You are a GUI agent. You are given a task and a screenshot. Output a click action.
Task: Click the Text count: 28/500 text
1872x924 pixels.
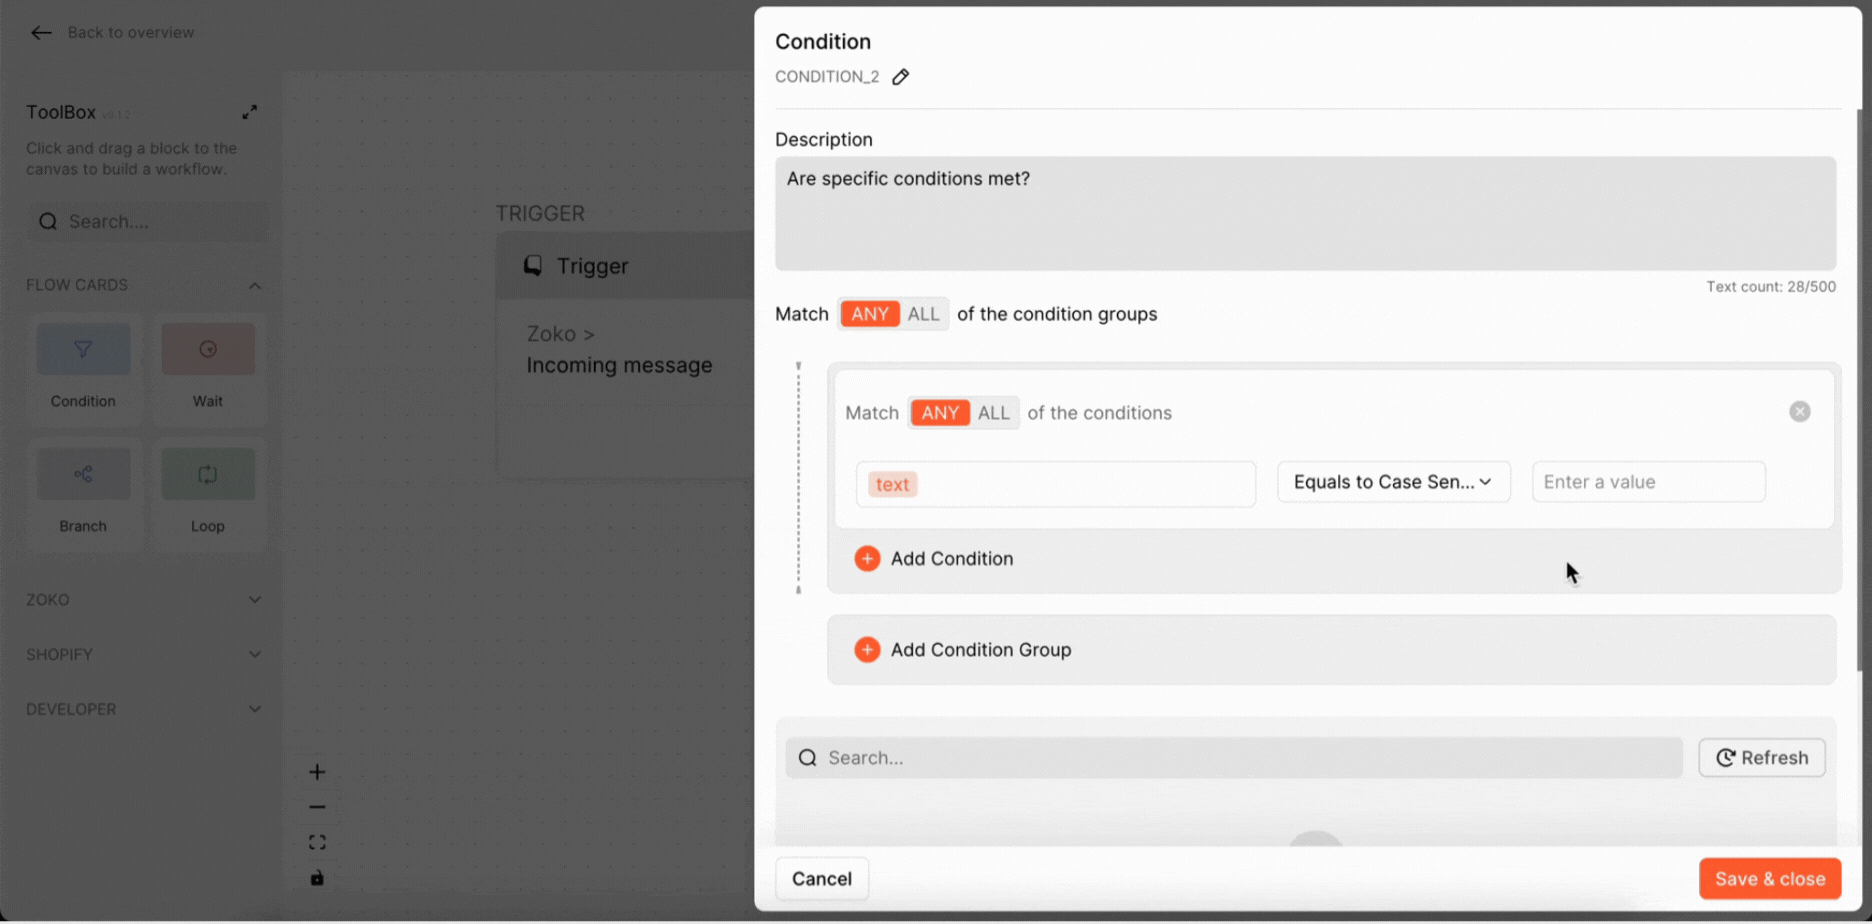coord(1770,287)
